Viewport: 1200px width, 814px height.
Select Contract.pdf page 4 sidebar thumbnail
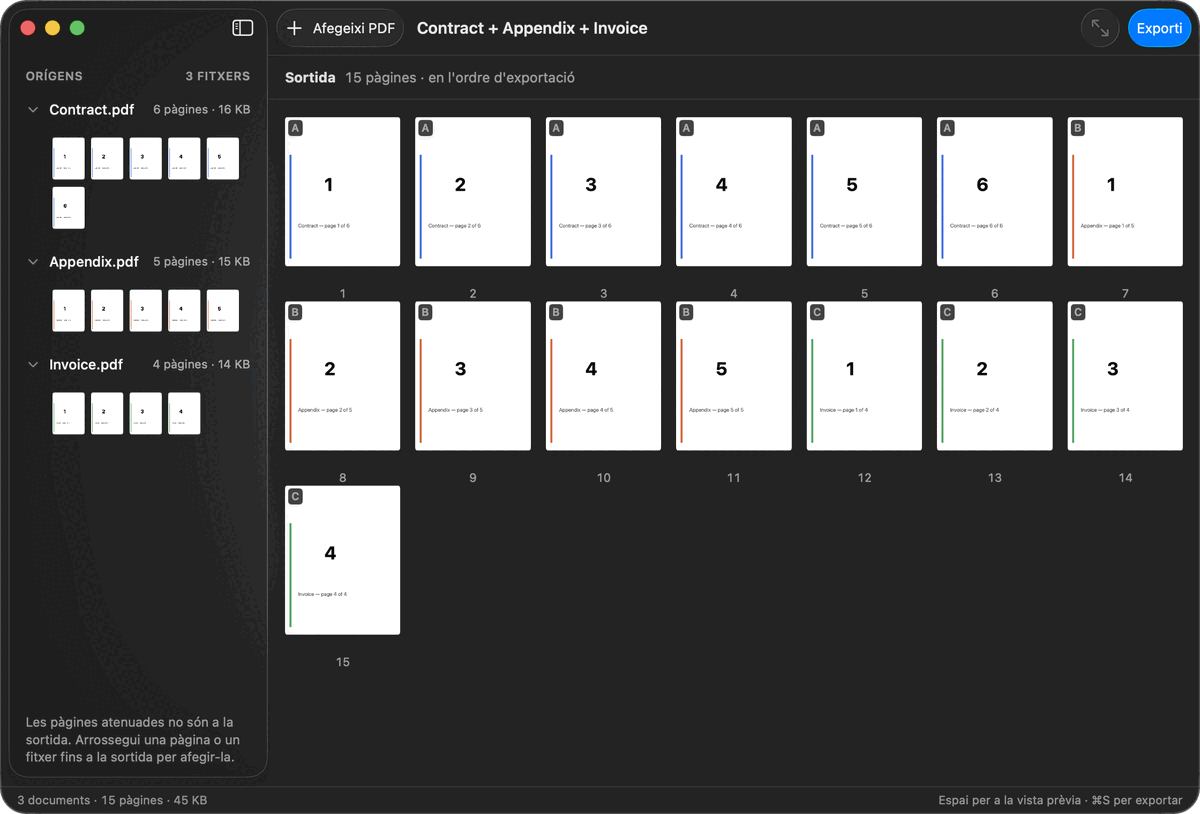184,159
